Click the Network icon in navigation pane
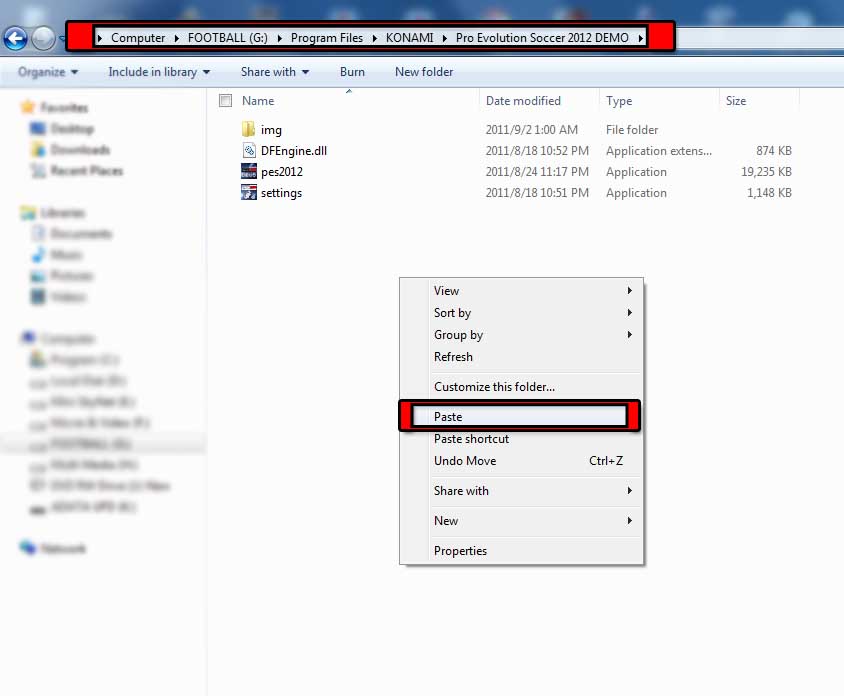844x696 pixels. [x=28, y=548]
